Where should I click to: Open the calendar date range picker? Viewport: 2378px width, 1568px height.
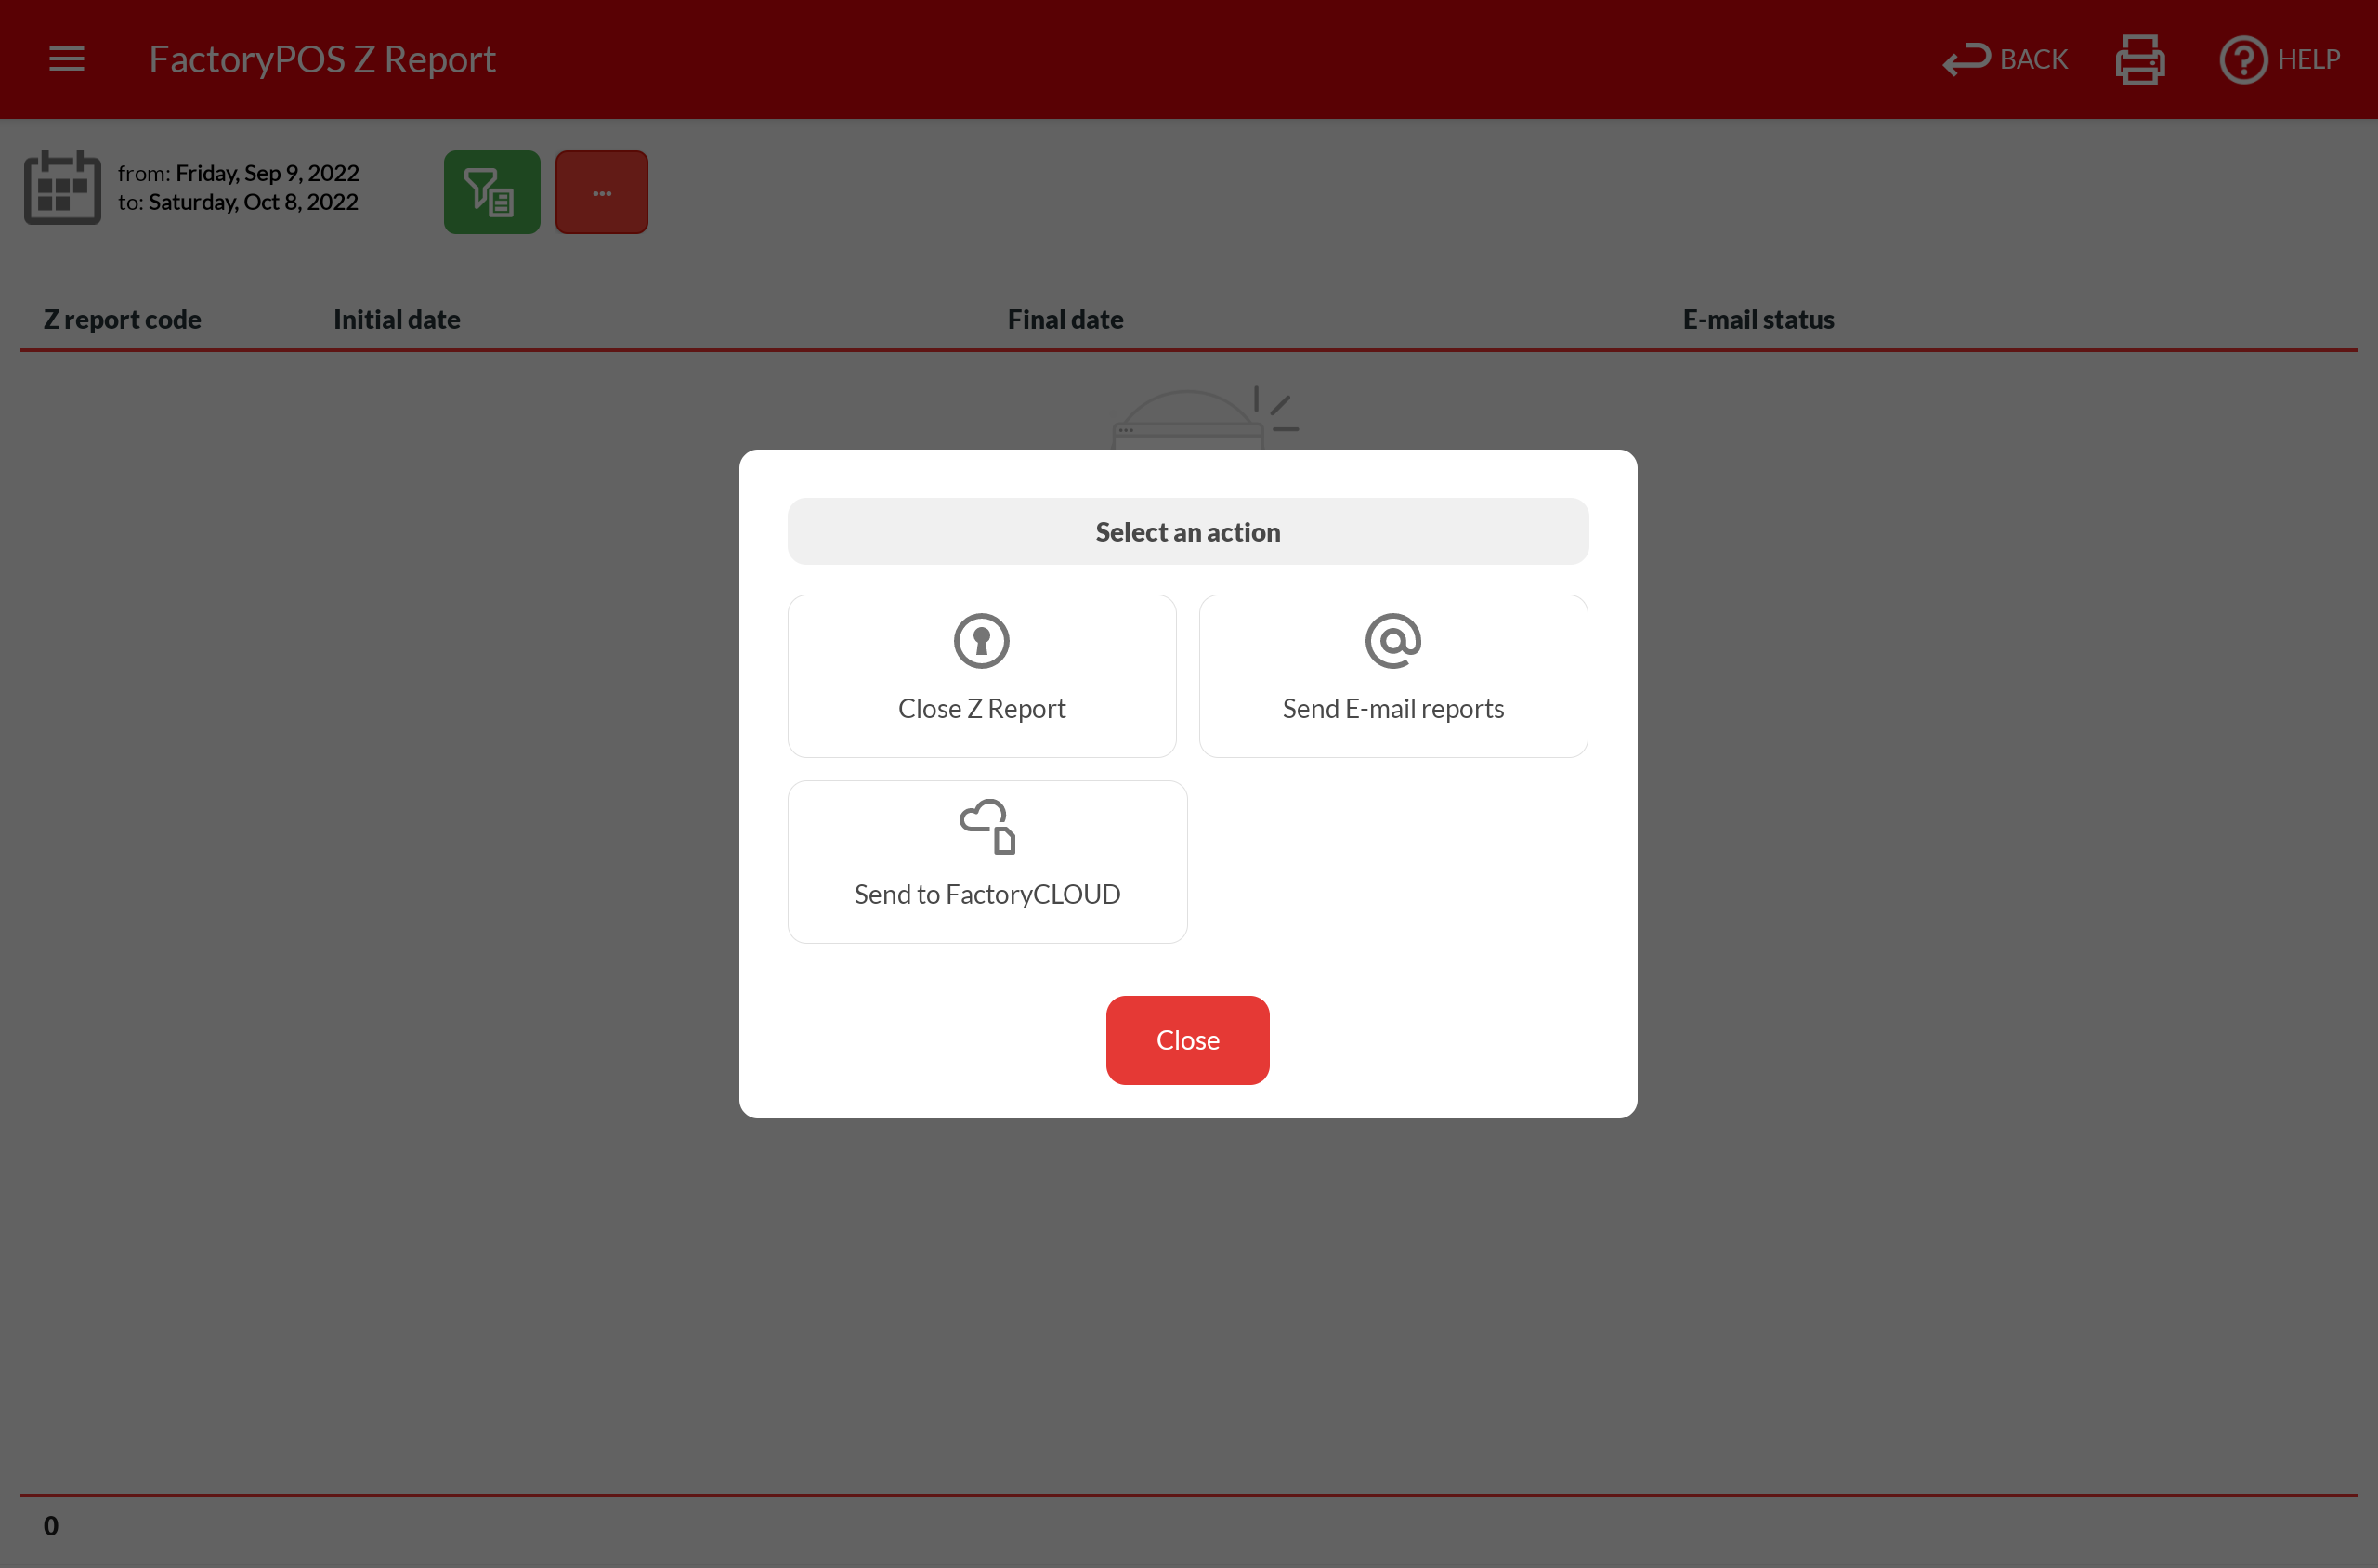(62, 188)
